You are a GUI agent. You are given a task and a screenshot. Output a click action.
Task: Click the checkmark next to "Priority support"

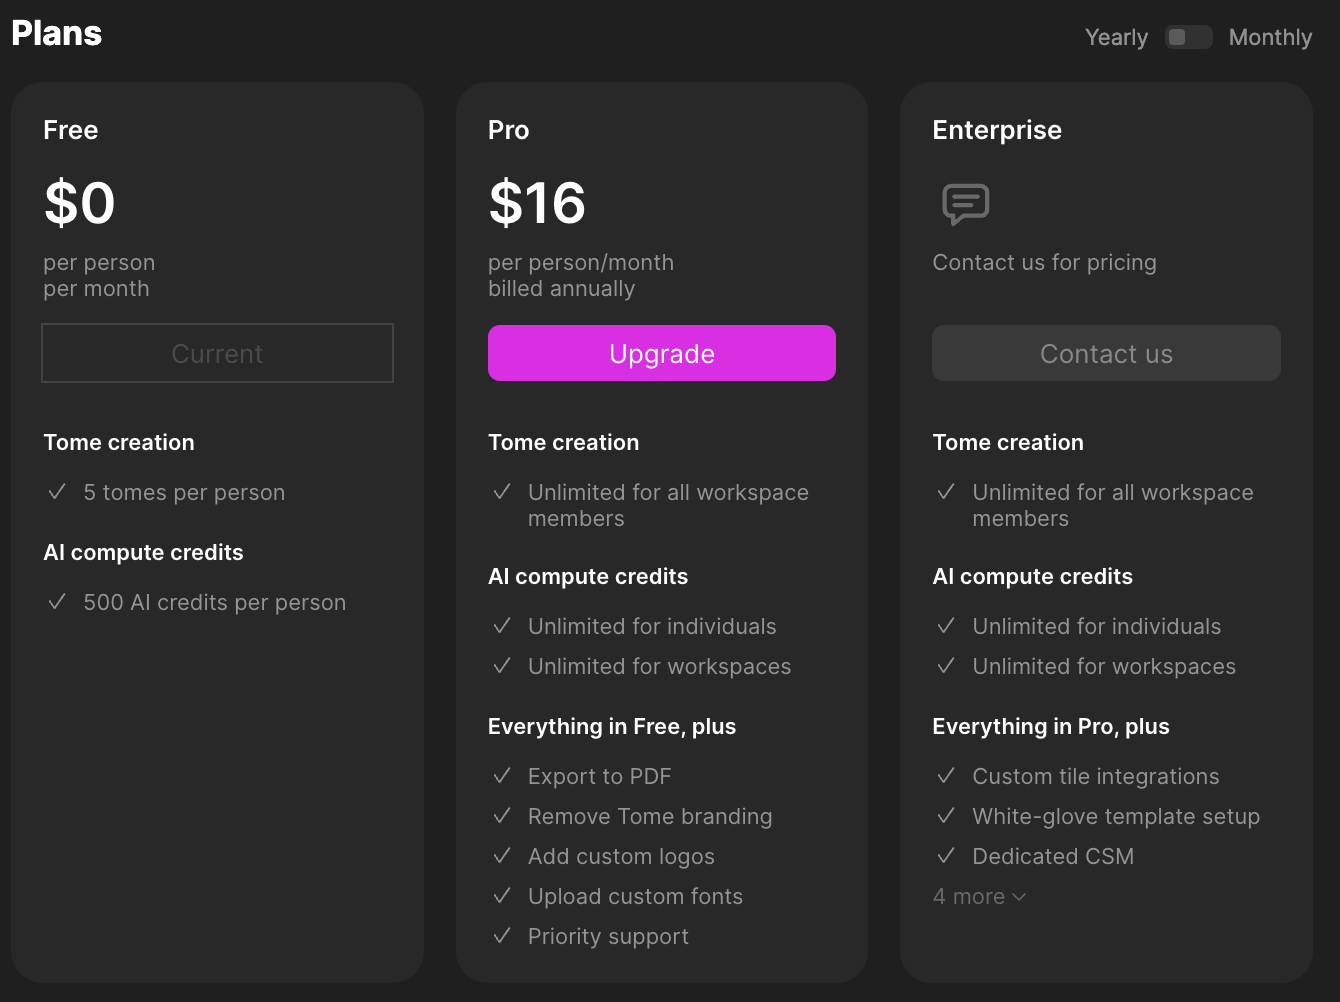click(502, 936)
